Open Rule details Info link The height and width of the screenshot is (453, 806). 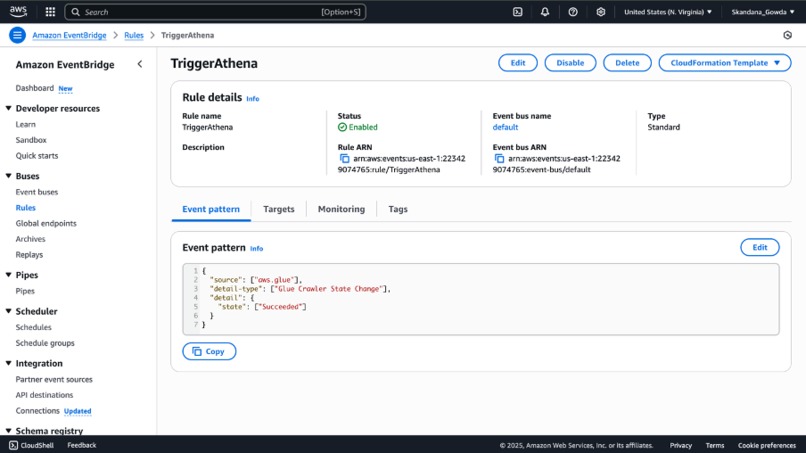pyautogui.click(x=252, y=99)
